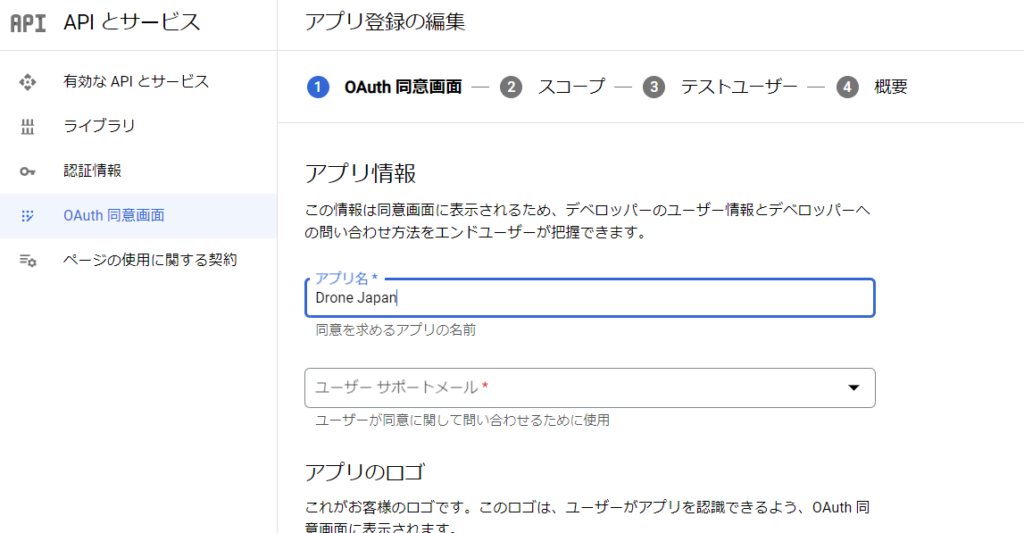Click the OAuth consent screen sidebar icon

coord(28,215)
